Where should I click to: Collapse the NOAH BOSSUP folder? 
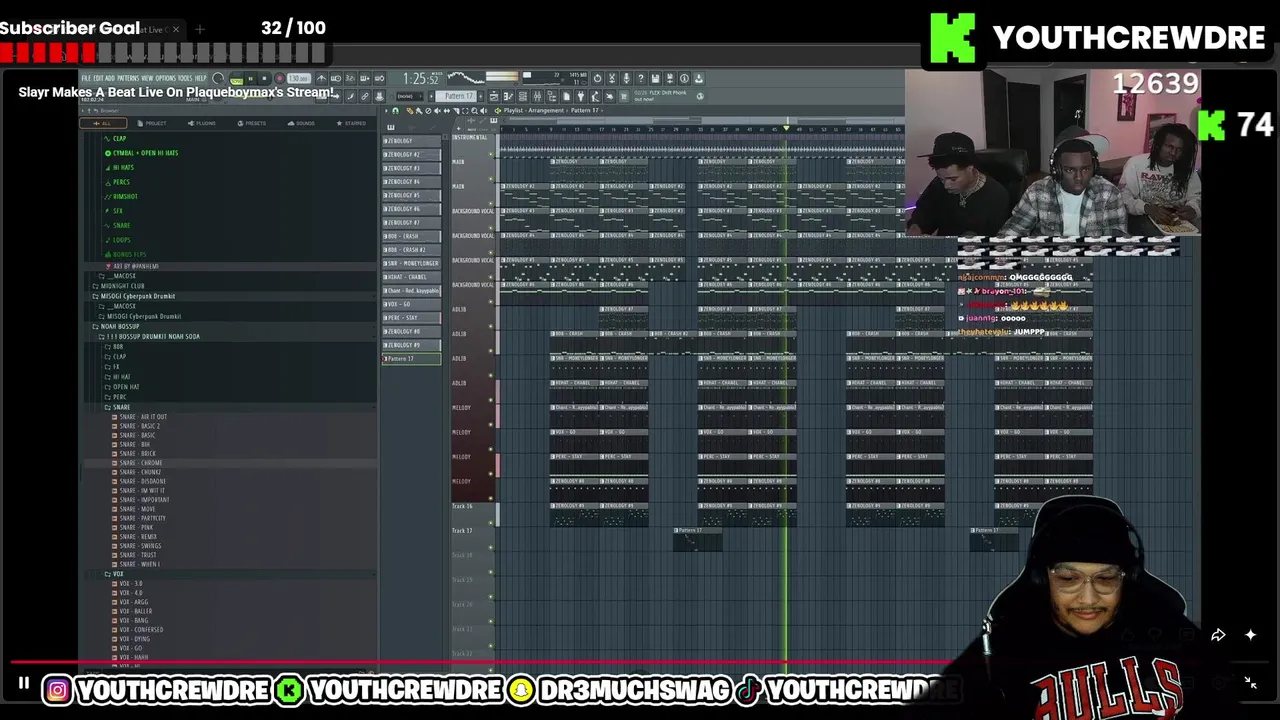(119, 326)
